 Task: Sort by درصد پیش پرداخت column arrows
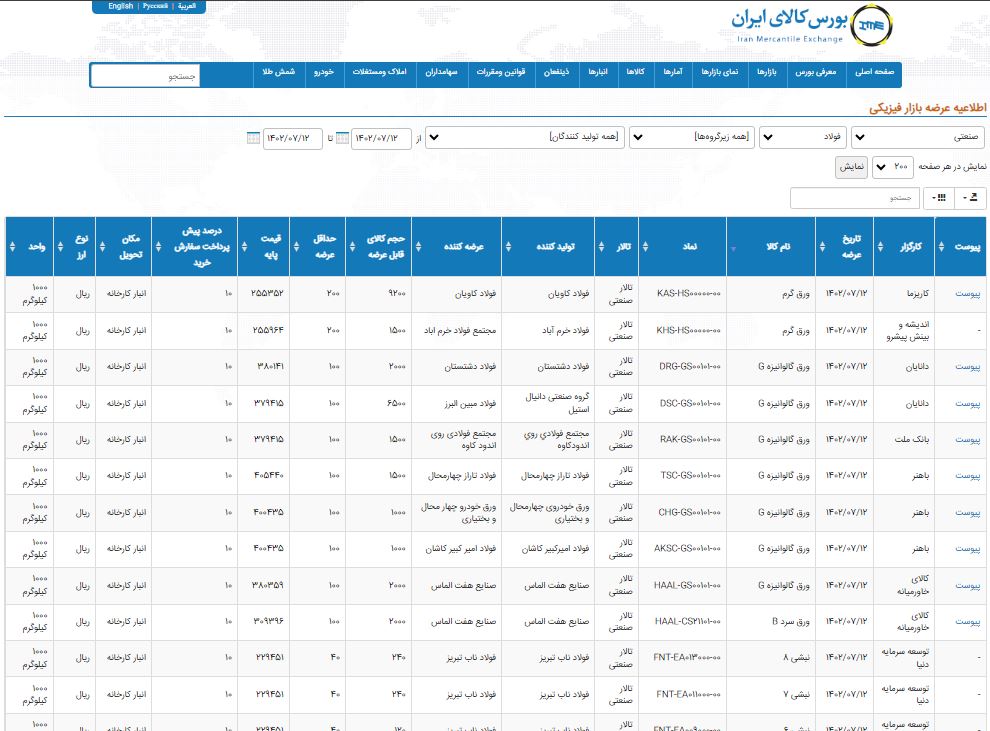(158, 247)
